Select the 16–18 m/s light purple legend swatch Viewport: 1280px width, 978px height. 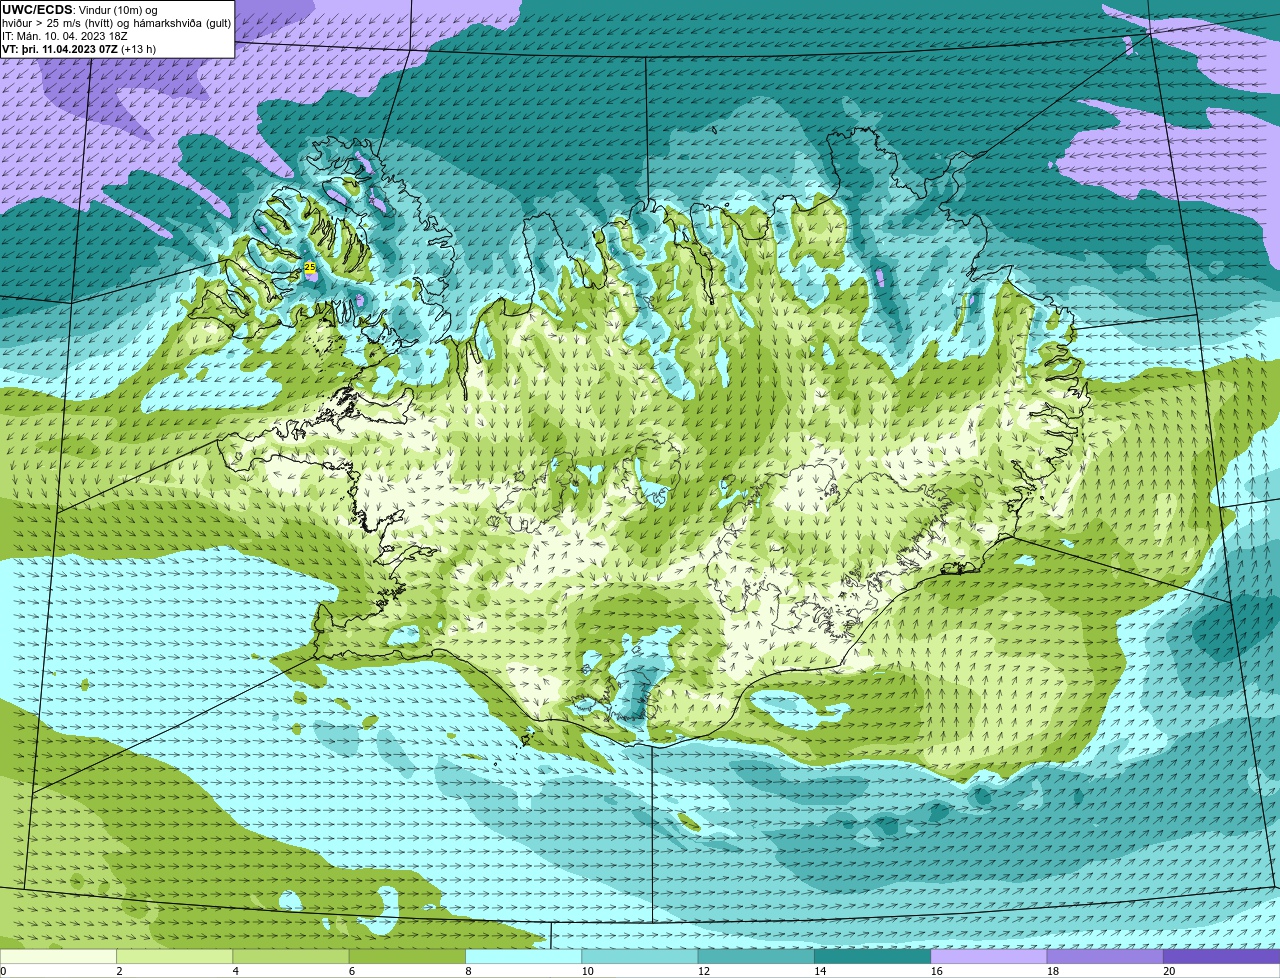[x=989, y=956]
